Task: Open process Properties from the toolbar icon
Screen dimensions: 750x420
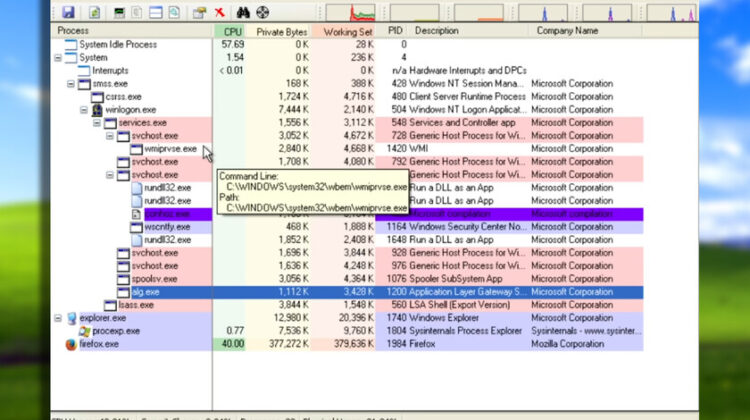Action: [x=199, y=12]
